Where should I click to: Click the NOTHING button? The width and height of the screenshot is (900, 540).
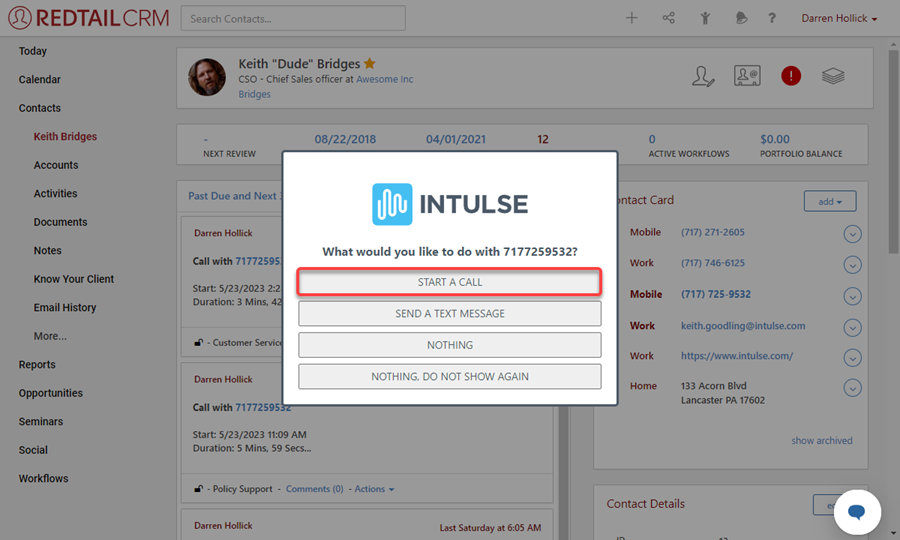pyautogui.click(x=450, y=345)
